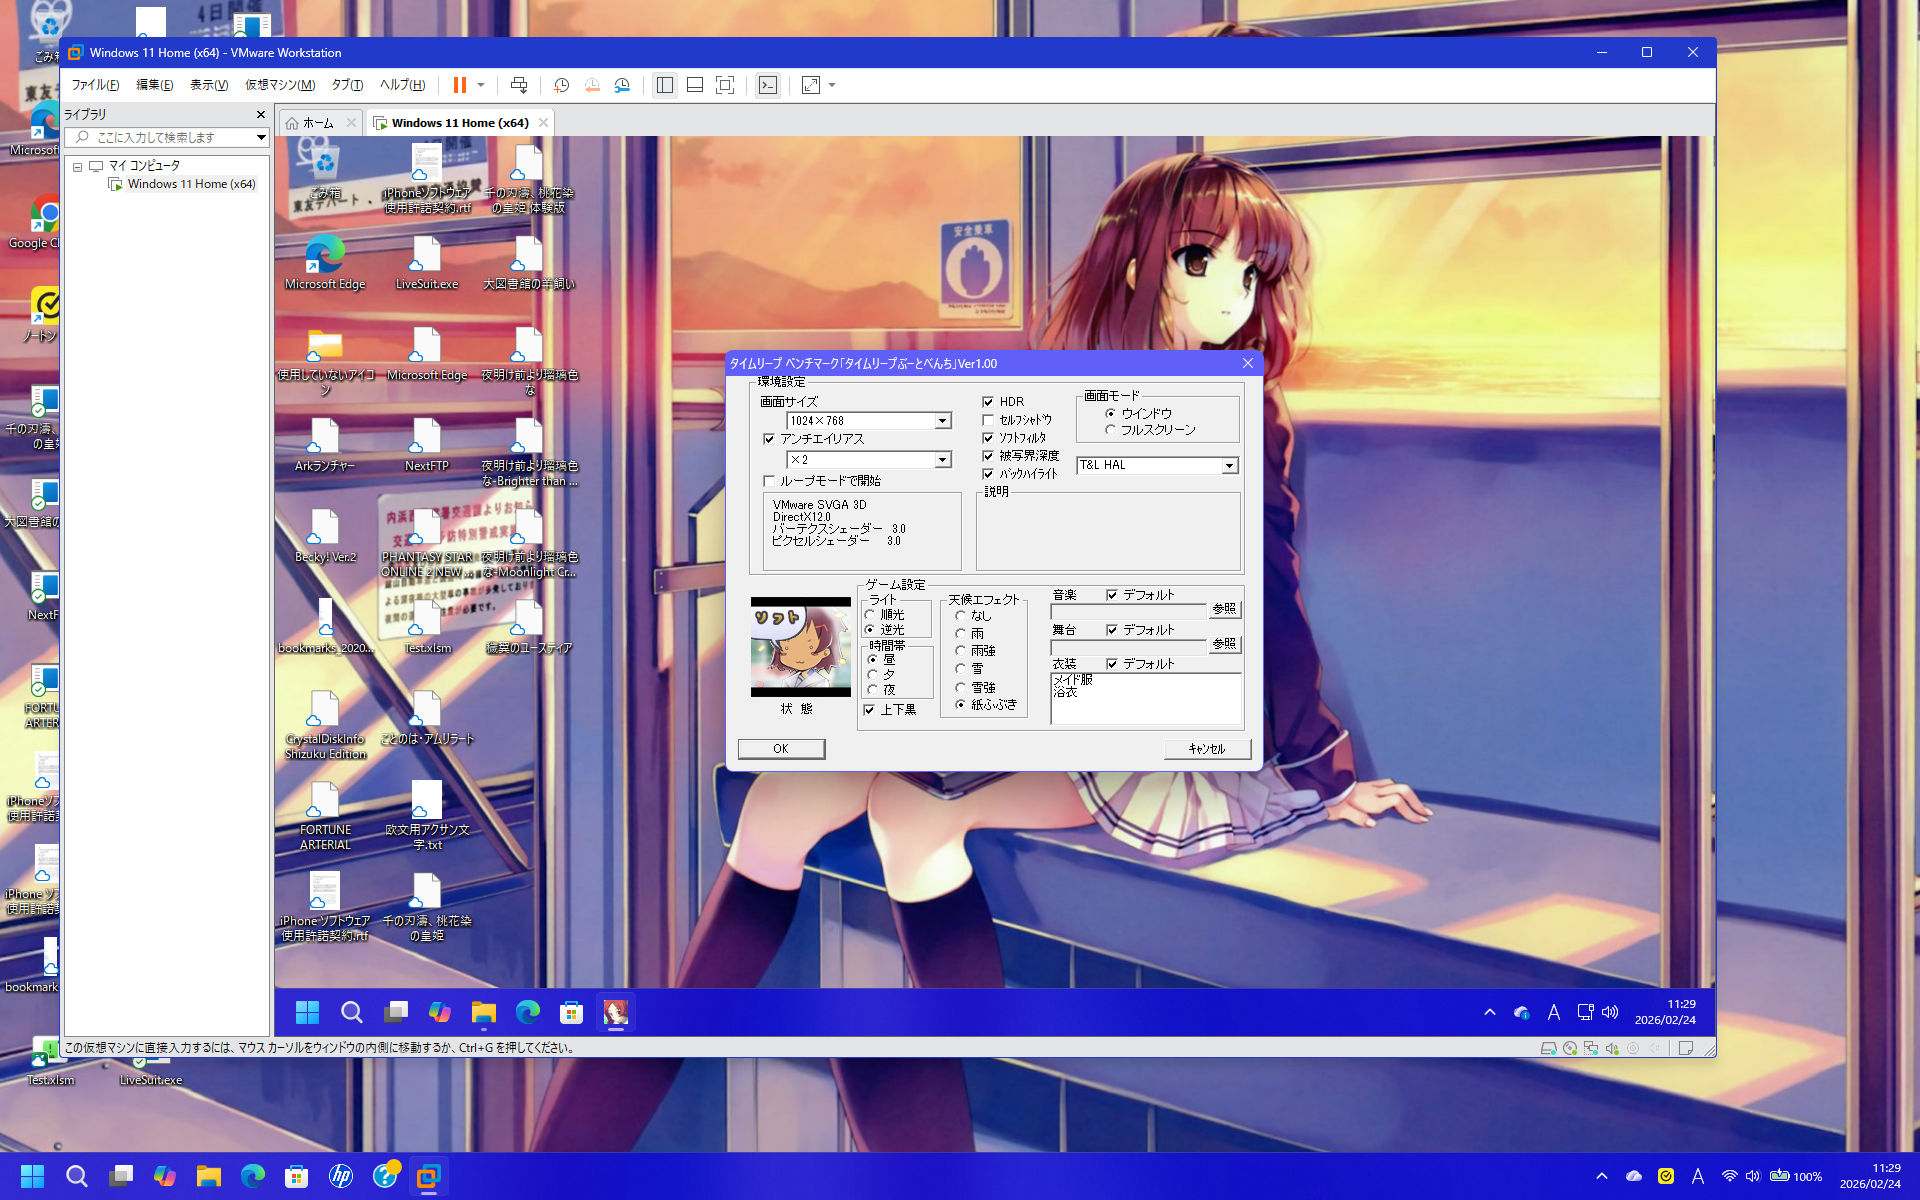Click the 音楽 参照 browse button

(1224, 609)
